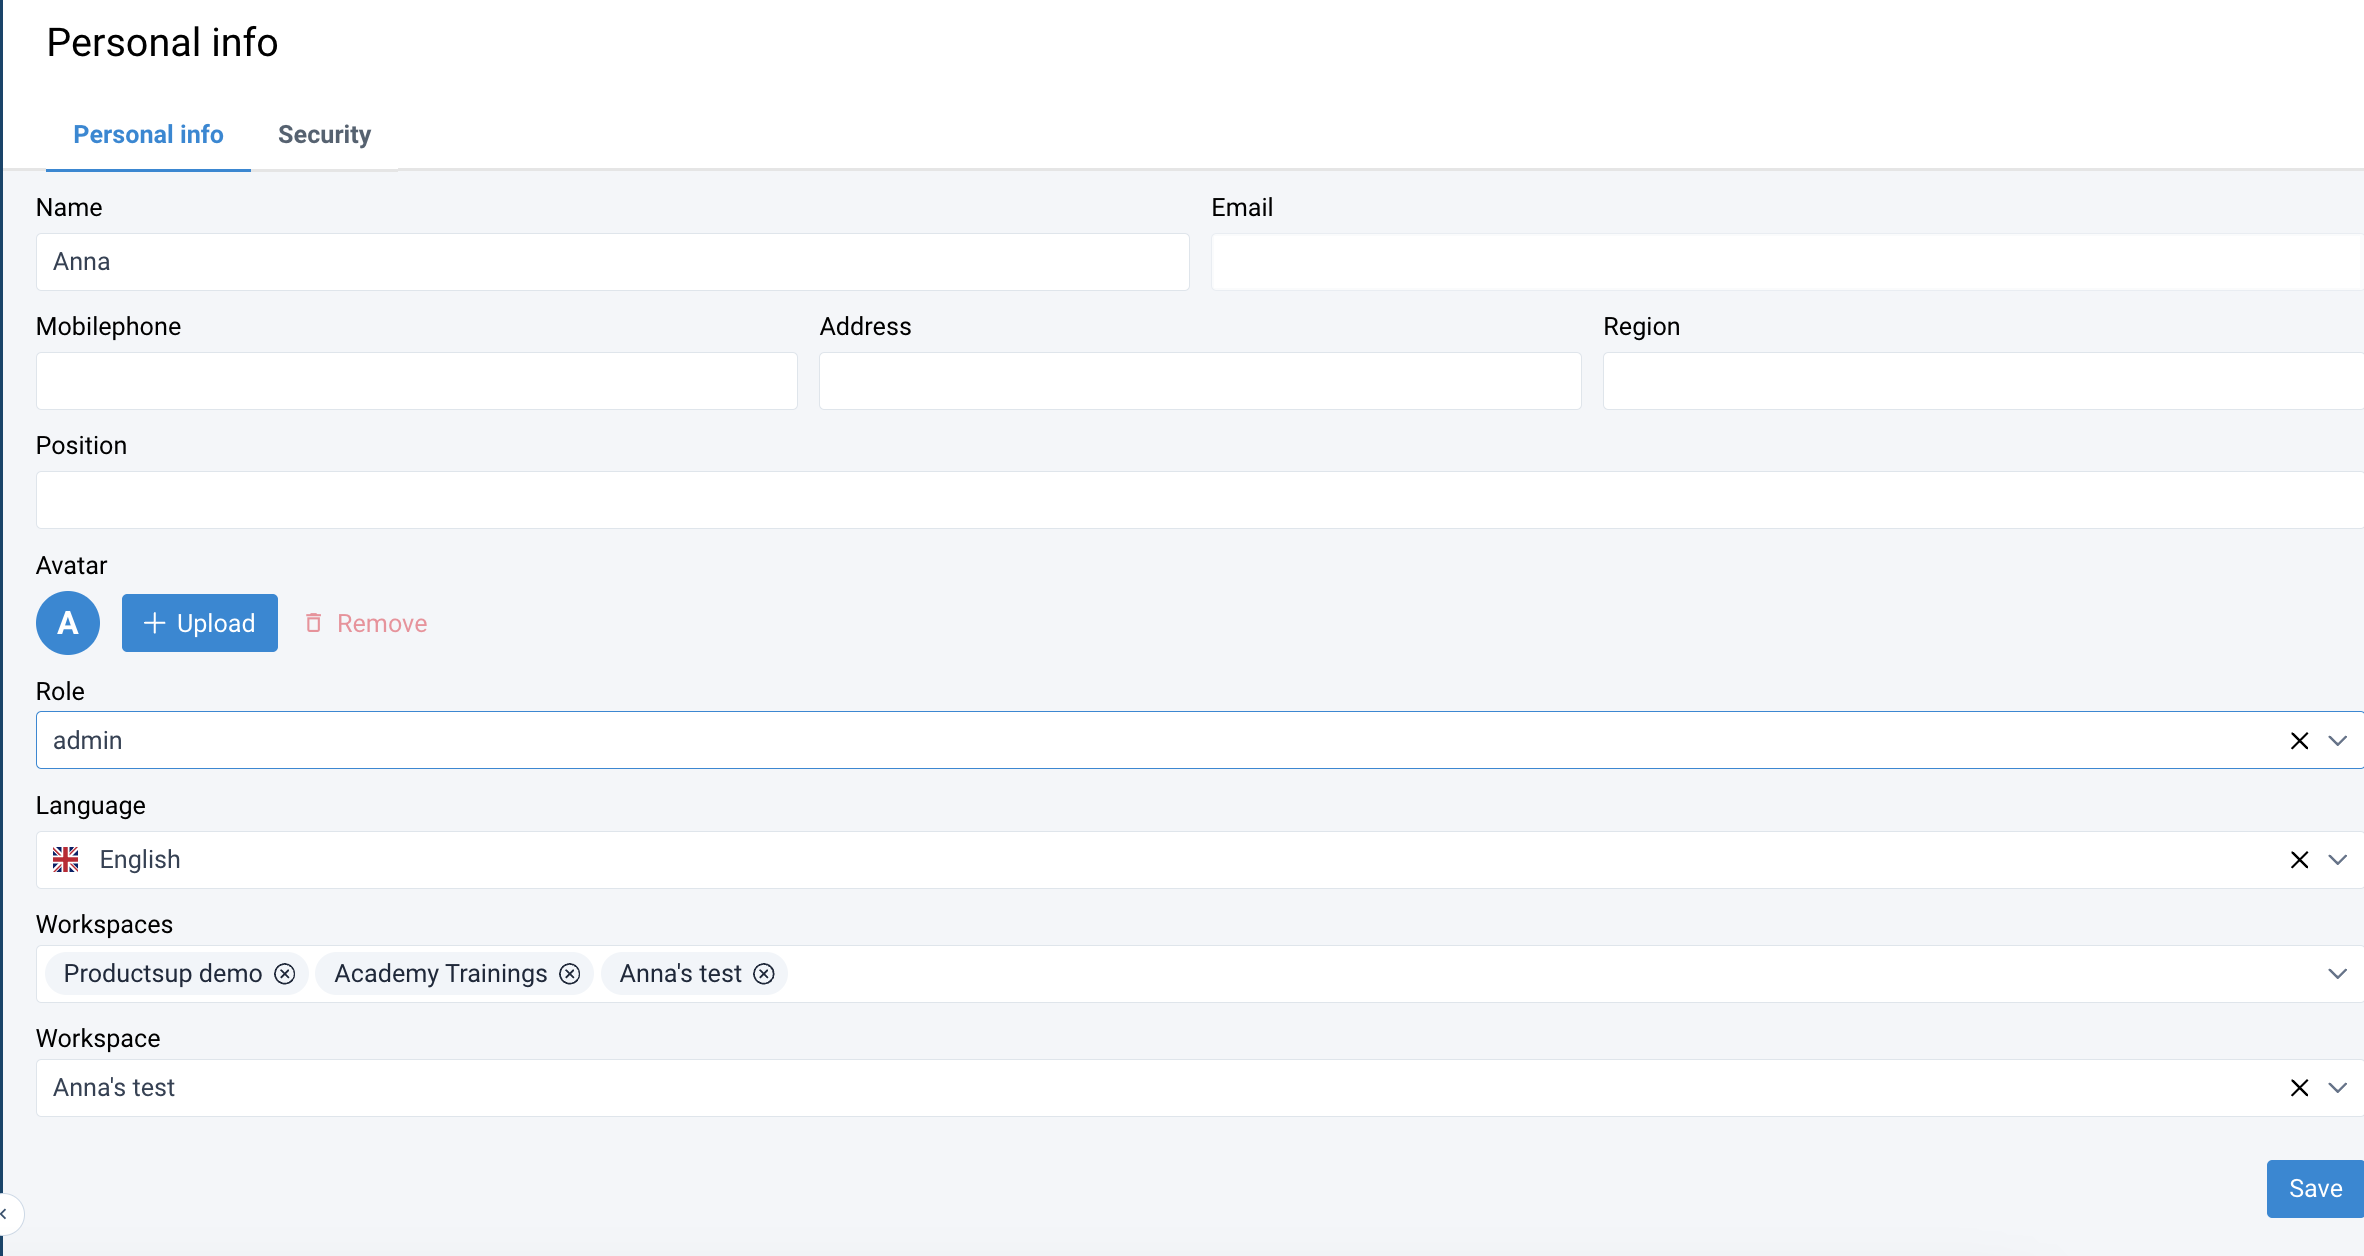The height and width of the screenshot is (1256, 2364).
Task: Open the Language dropdown chevron
Action: click(2337, 860)
